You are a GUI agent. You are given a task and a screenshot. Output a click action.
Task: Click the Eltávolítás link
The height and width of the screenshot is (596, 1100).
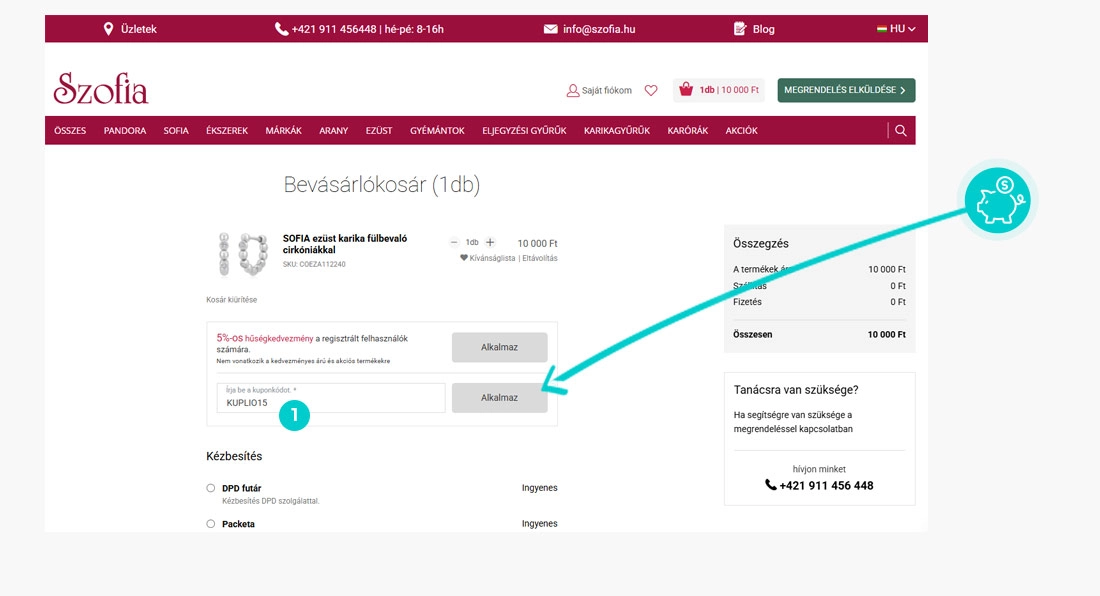tap(540, 258)
